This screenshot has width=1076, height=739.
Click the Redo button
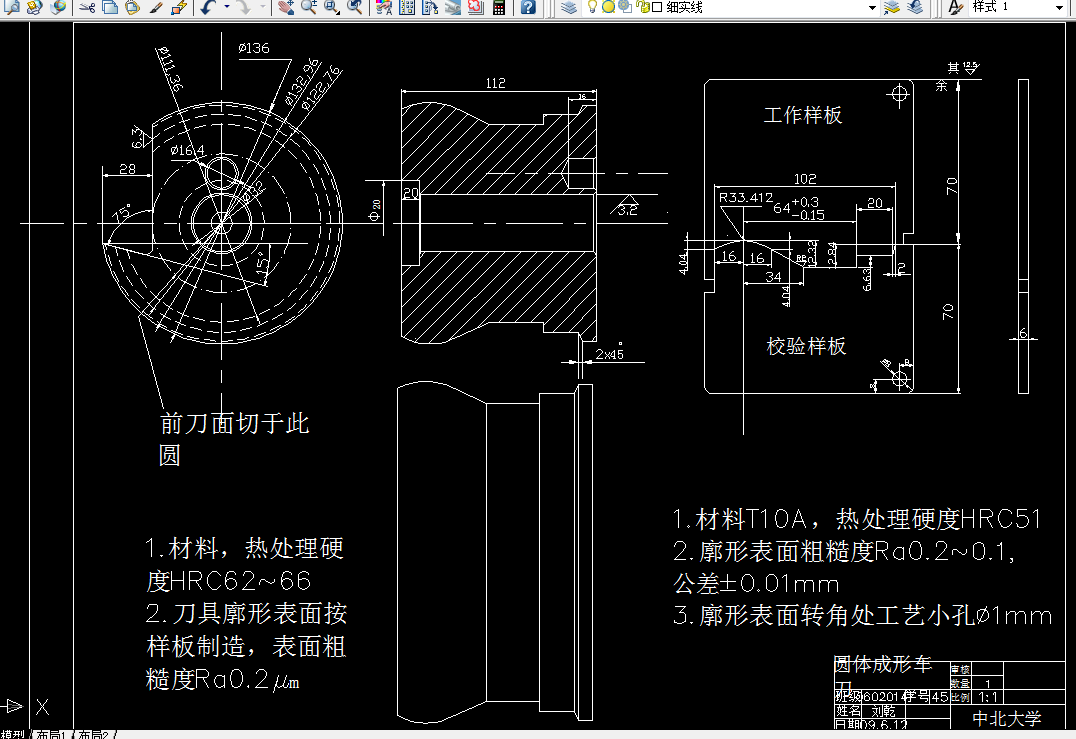click(x=243, y=8)
